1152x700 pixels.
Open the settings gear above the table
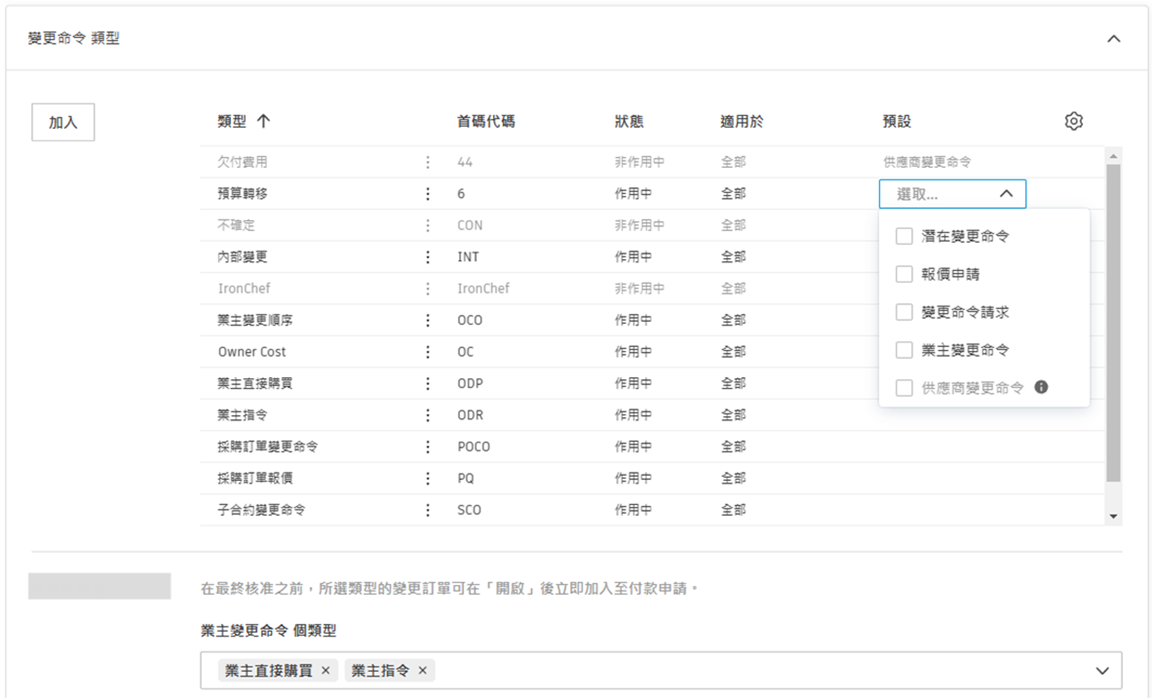[1073, 120]
